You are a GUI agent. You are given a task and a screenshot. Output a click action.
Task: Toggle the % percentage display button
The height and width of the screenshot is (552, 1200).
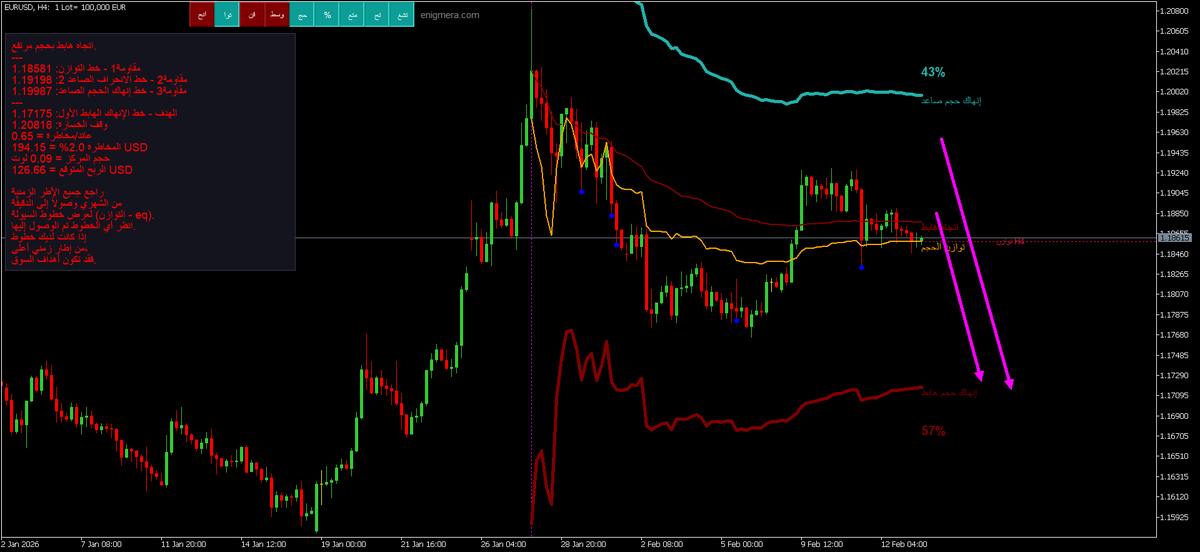coord(328,15)
